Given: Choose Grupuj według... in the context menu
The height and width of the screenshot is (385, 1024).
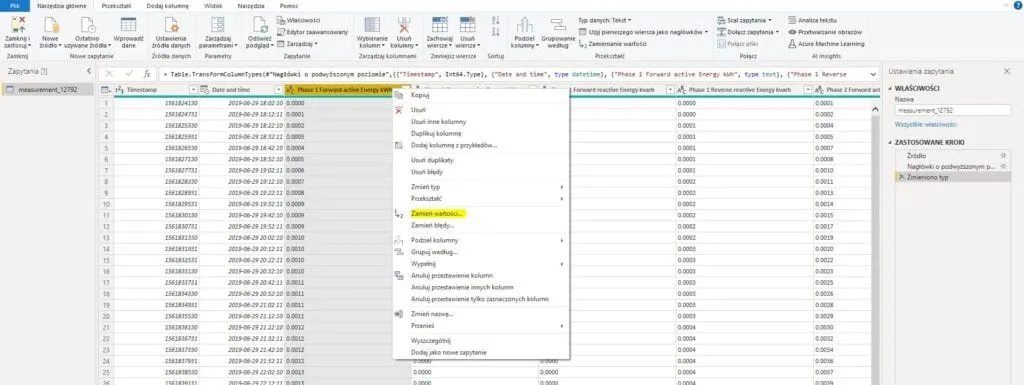Looking at the screenshot, I should [481, 252].
